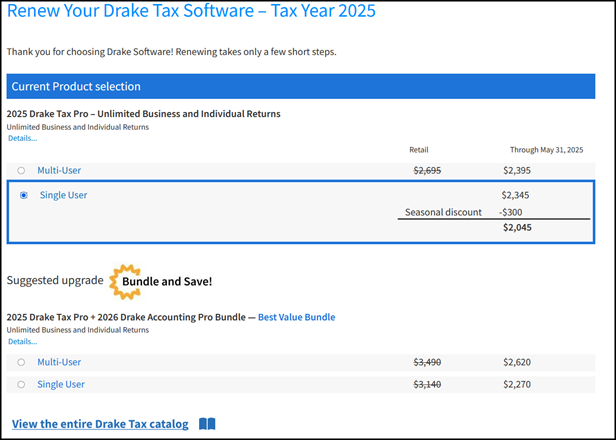The image size is (616, 440).
Task: Click the Retail column header
Action: pyautogui.click(x=419, y=150)
